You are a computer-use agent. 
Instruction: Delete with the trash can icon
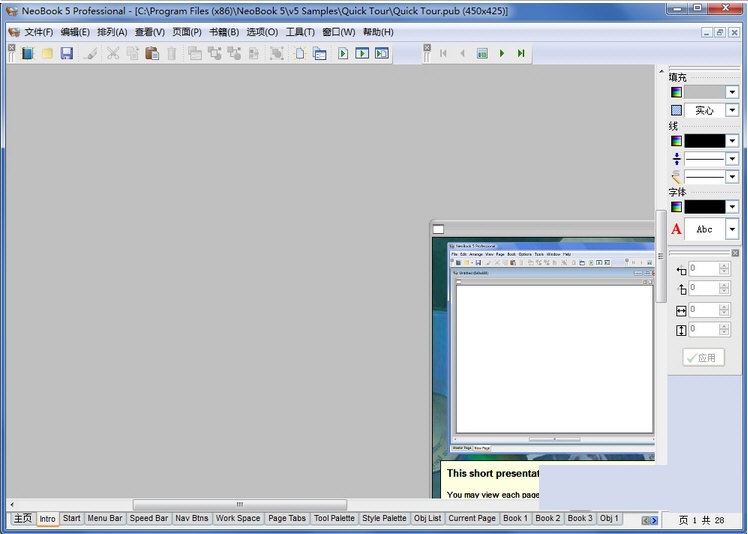click(172, 53)
